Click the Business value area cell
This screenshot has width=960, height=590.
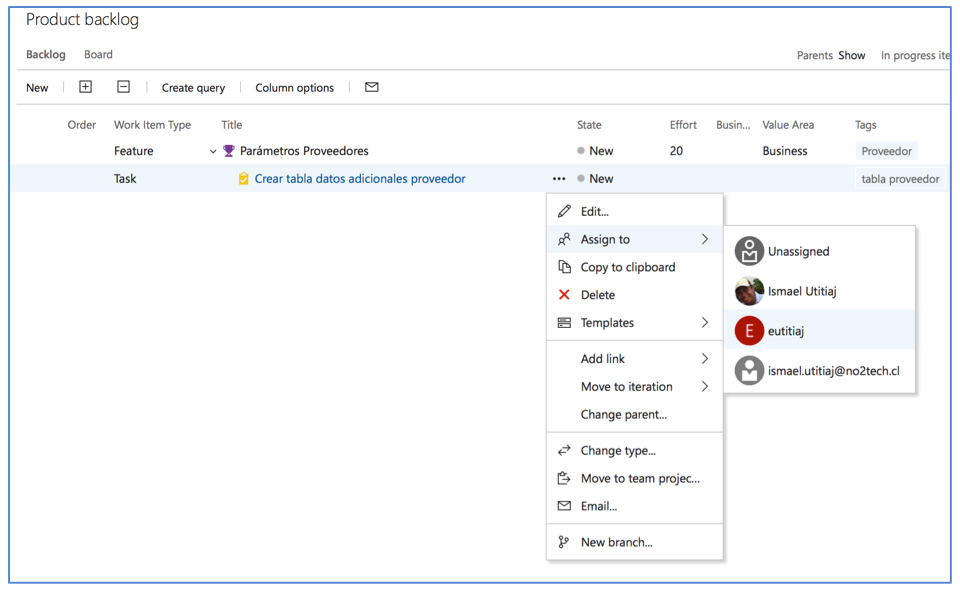point(785,151)
